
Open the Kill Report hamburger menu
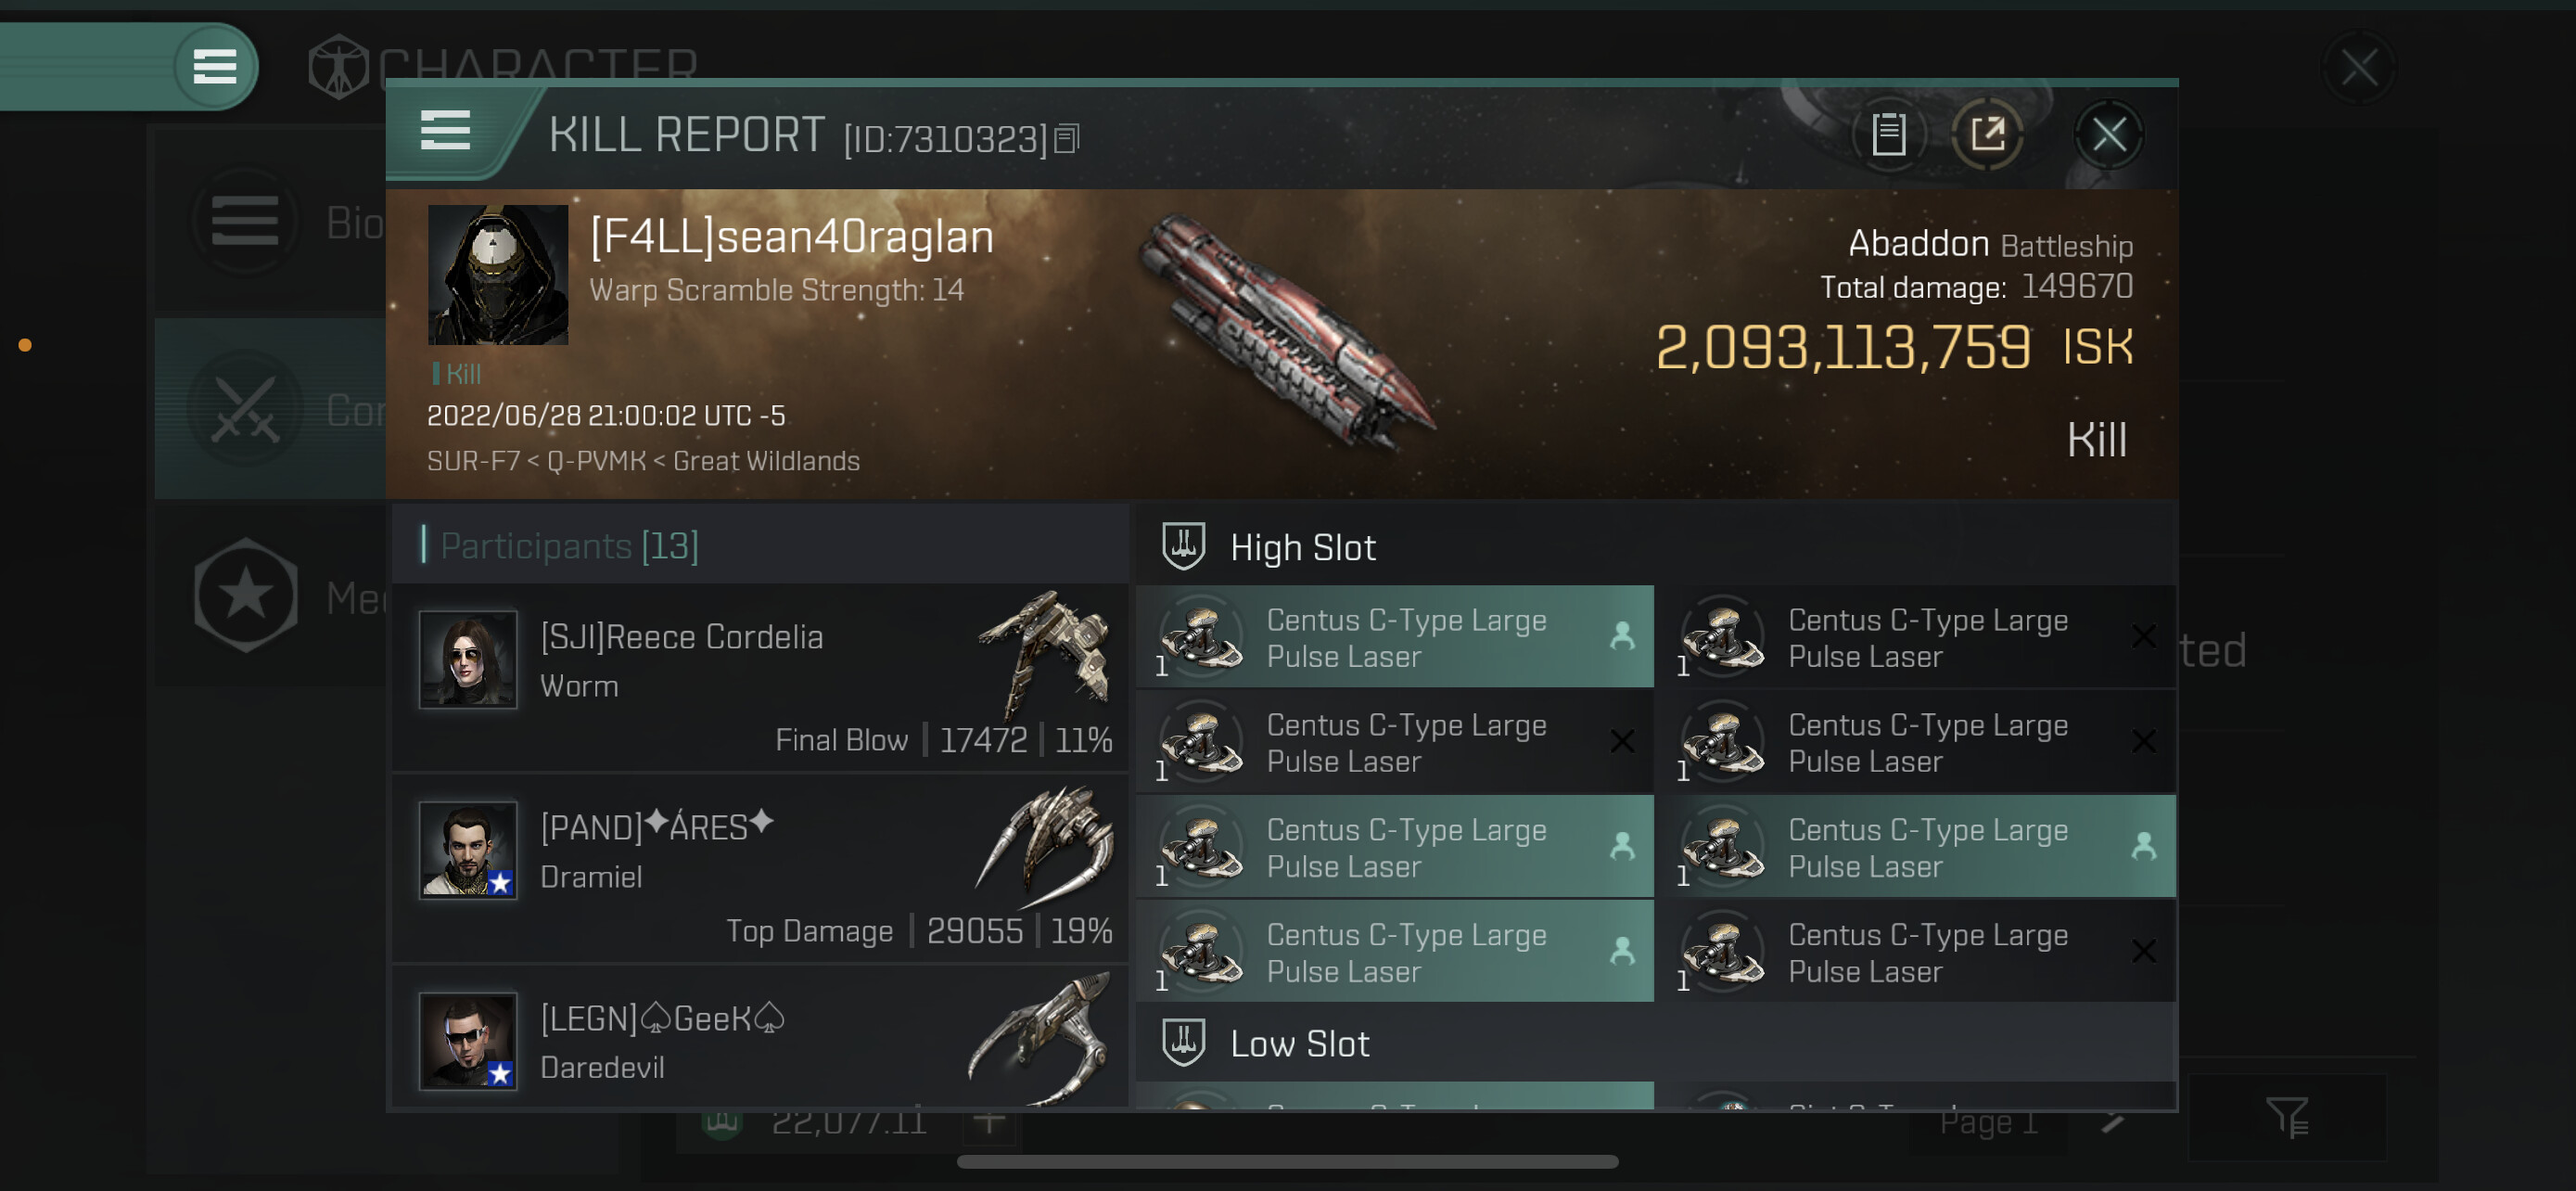tap(445, 131)
